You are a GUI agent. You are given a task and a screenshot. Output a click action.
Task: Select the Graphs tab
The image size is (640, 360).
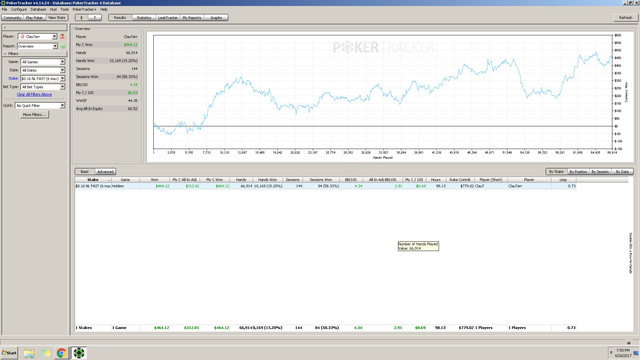point(216,18)
